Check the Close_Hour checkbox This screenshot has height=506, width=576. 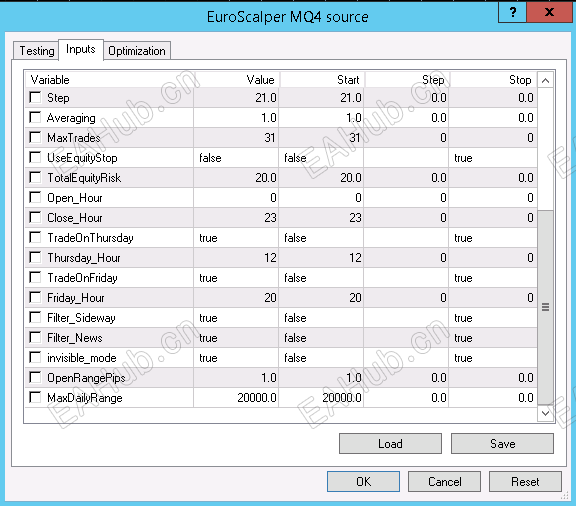(35, 218)
